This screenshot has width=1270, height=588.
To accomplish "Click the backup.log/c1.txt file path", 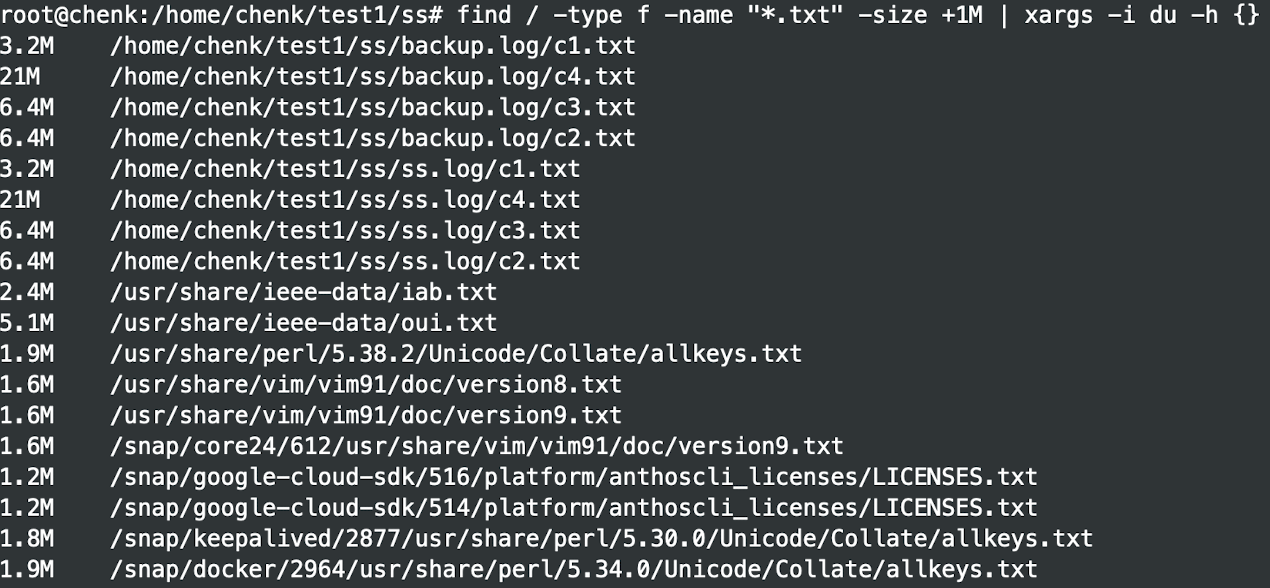I will (373, 46).
